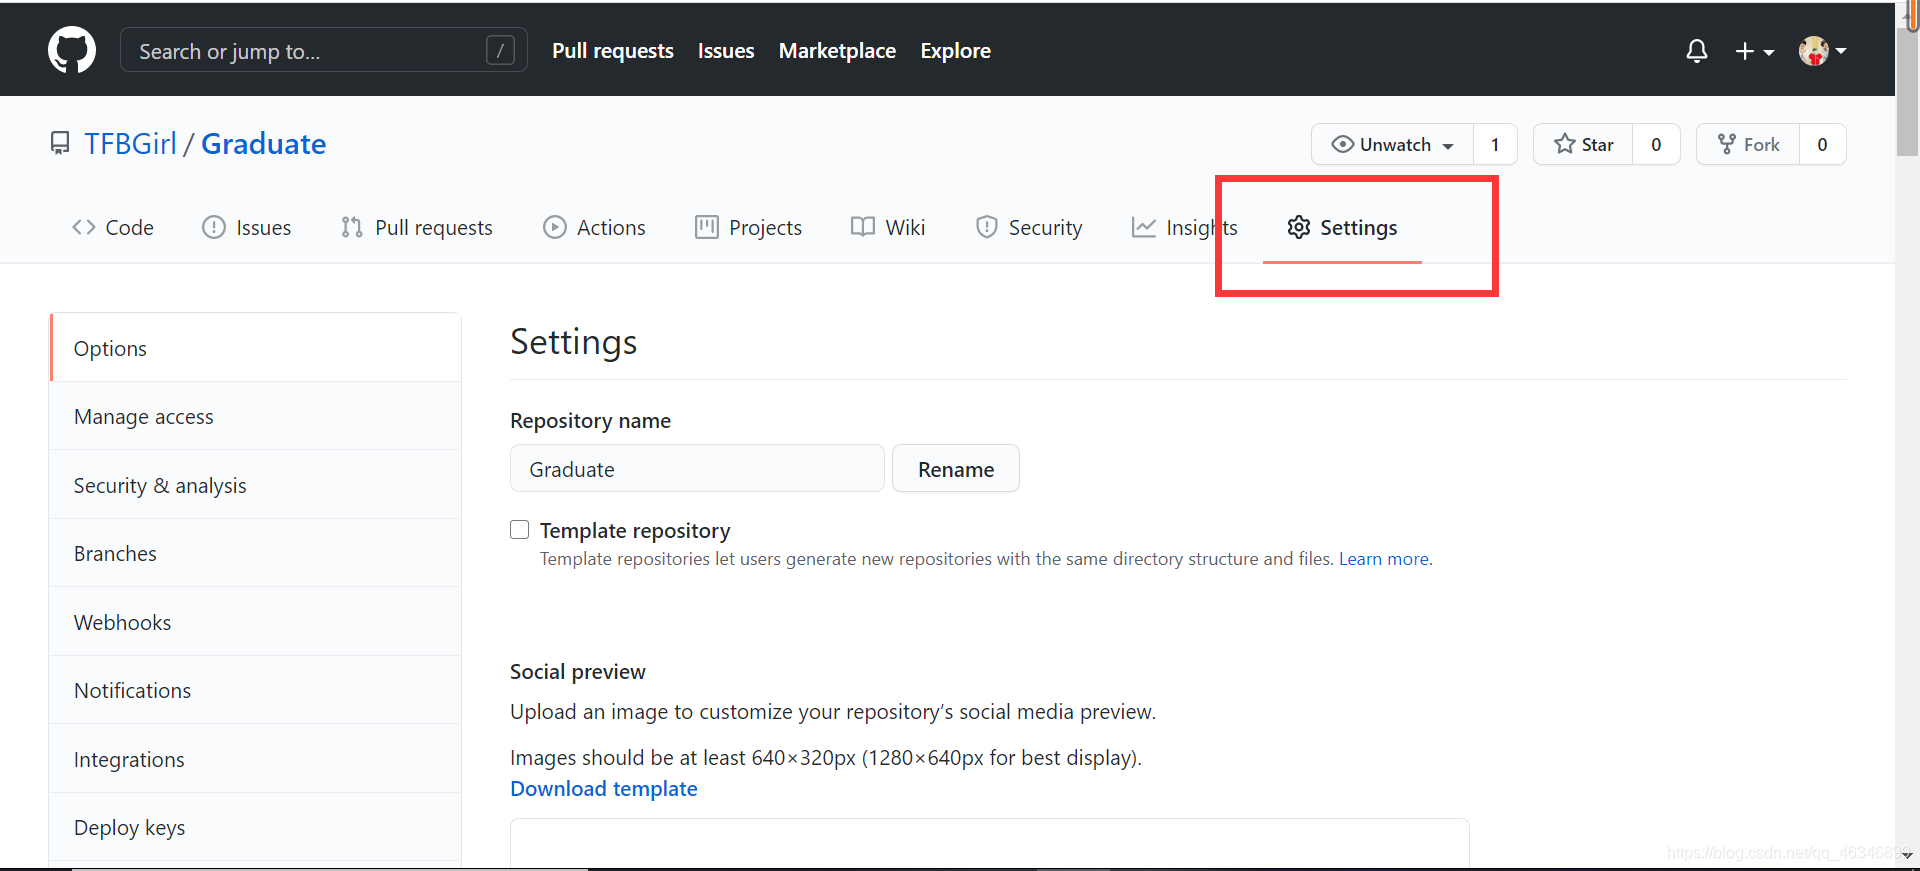Click the Fork button
The height and width of the screenshot is (871, 1920).
(1748, 144)
